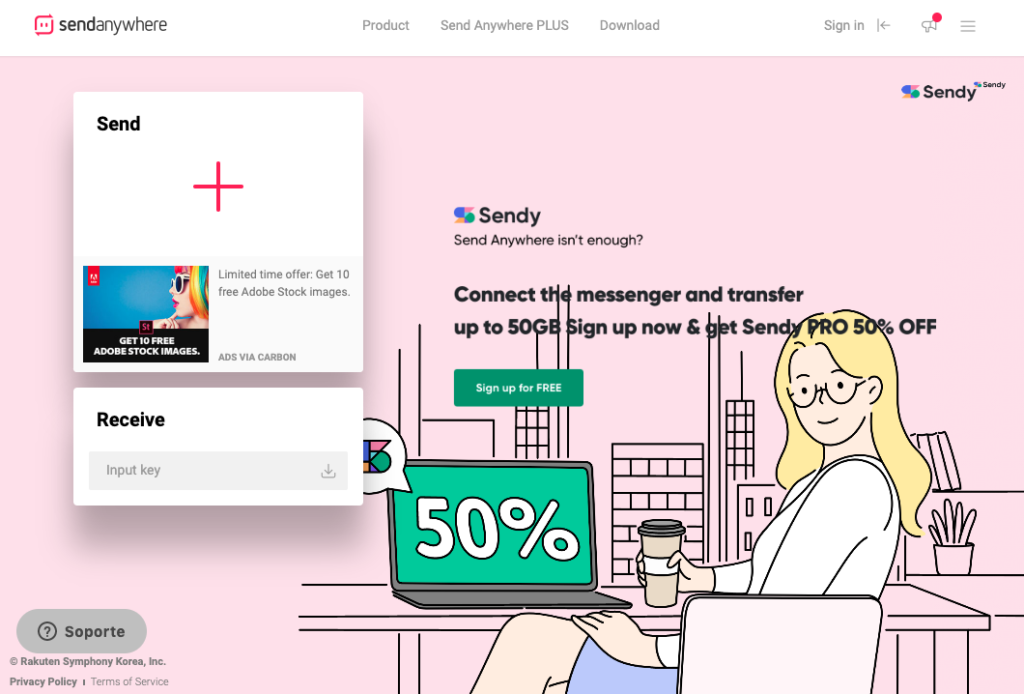
Task: Open the Adobe Stock ad thumbnail
Action: pyautogui.click(x=146, y=314)
